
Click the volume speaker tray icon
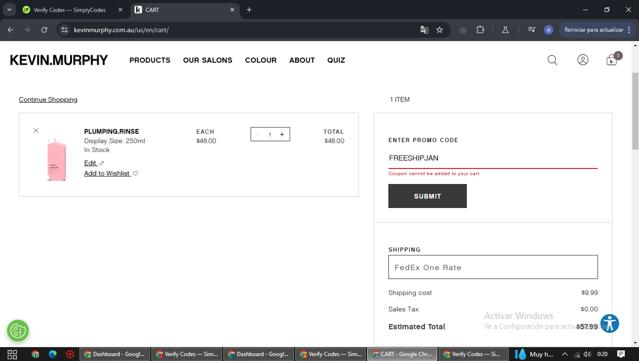587,354
